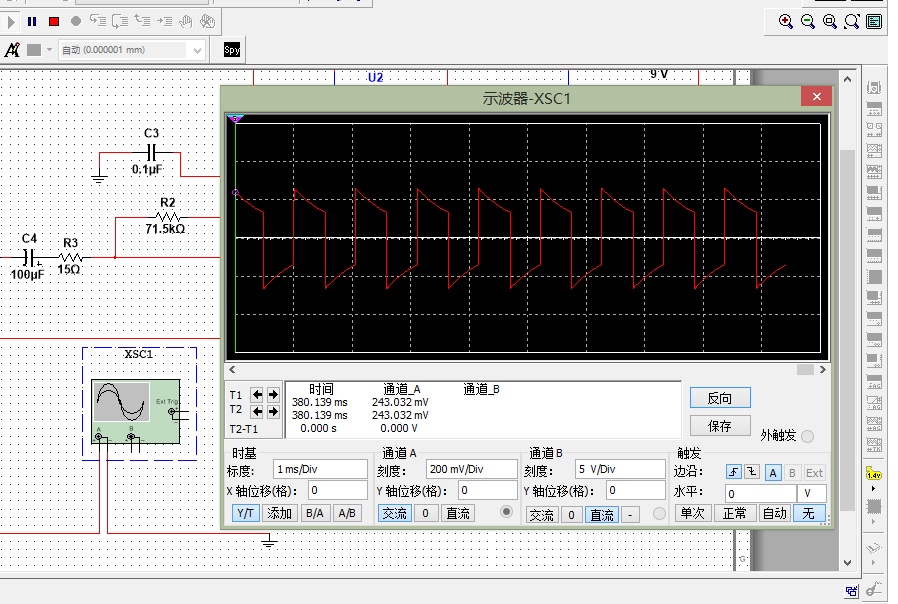Select the multimeter instrument icon
Viewport: 898px width, 604px height.
point(874,88)
